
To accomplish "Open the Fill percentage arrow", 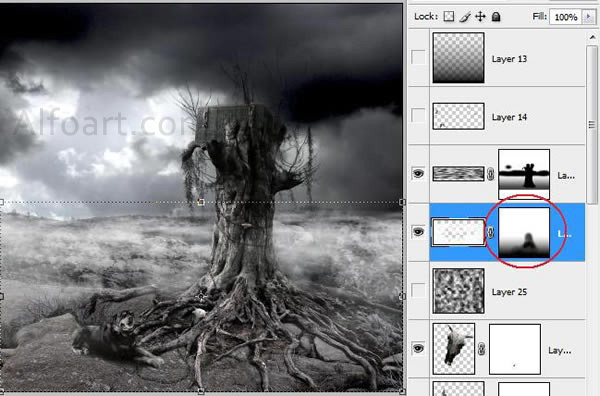I will (589, 17).
